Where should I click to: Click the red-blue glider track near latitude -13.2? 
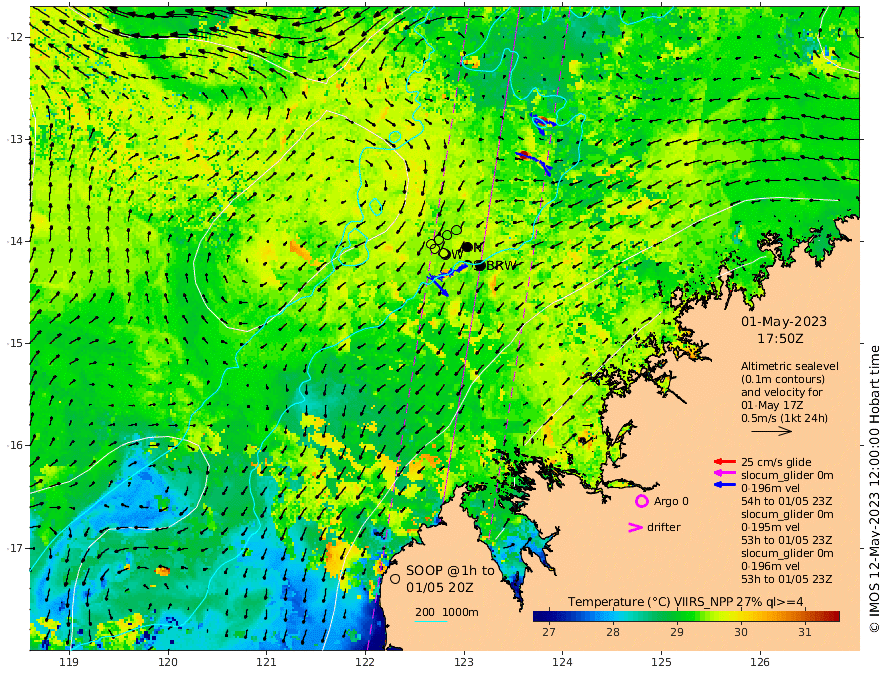(534, 162)
